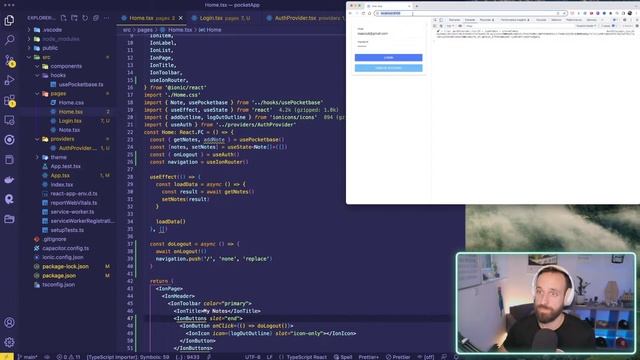Click the Prettier+ status bar item
The width and height of the screenshot is (640, 360).
coord(369,357)
